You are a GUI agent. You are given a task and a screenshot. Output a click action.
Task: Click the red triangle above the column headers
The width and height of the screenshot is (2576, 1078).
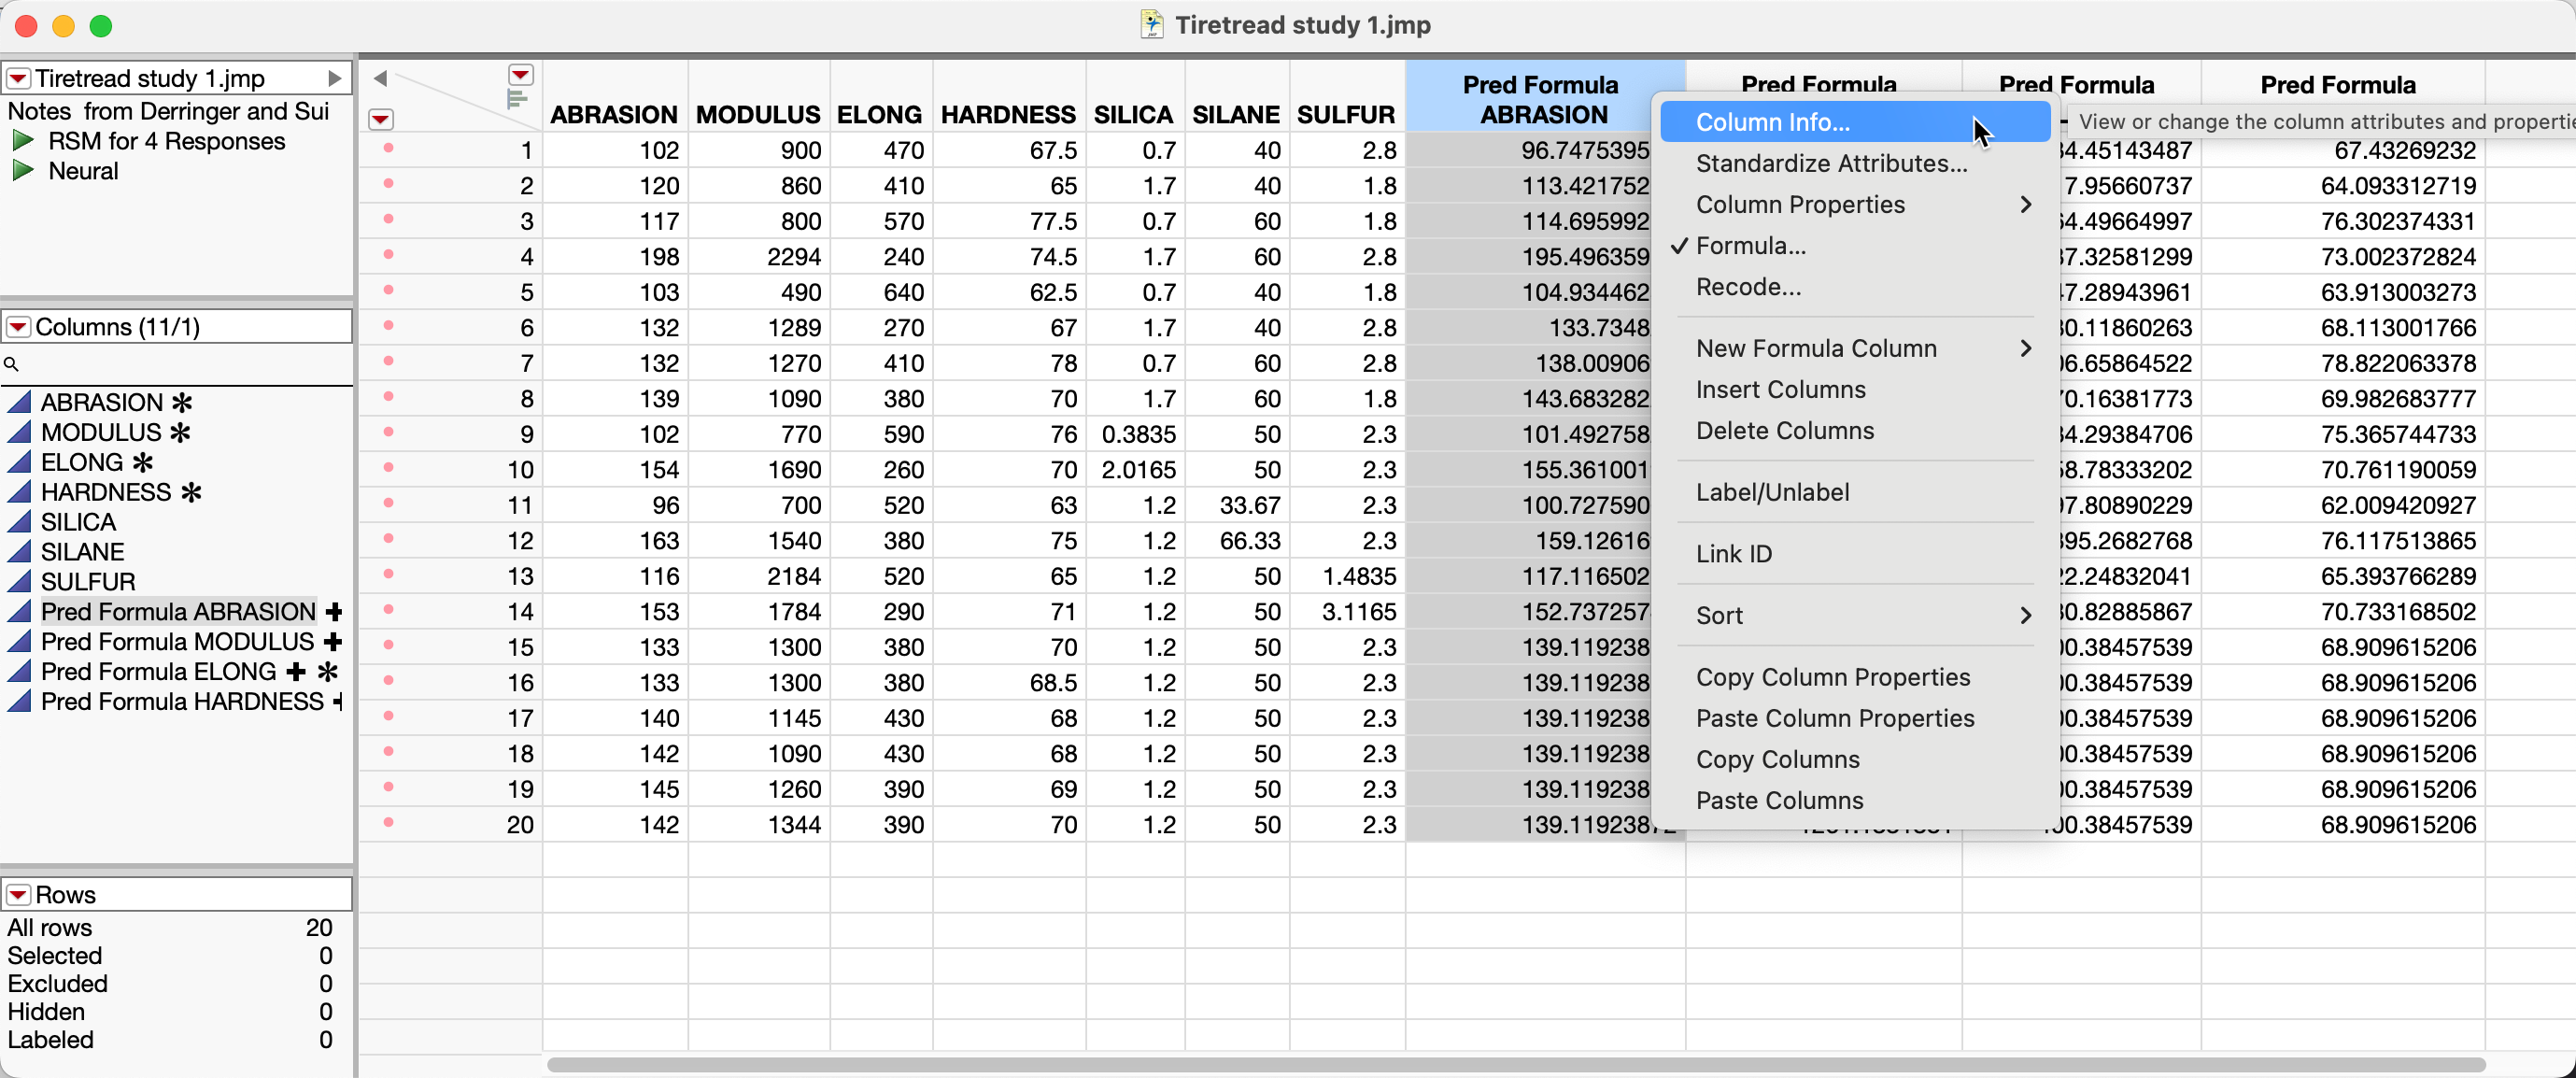coord(521,75)
